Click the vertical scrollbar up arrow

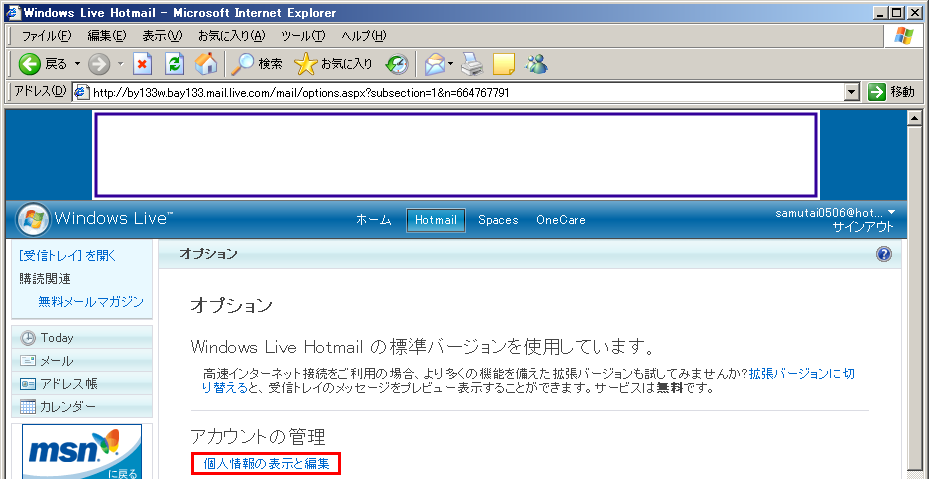click(x=914, y=117)
